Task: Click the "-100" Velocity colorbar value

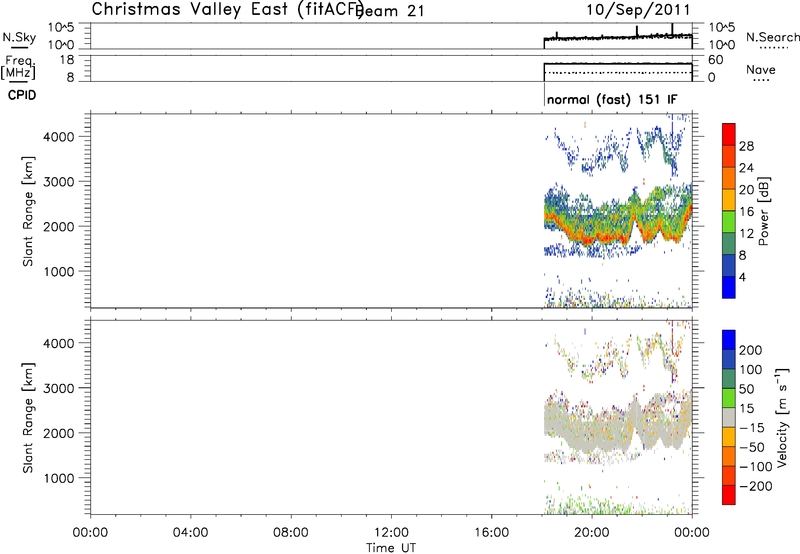Action: click(755, 467)
